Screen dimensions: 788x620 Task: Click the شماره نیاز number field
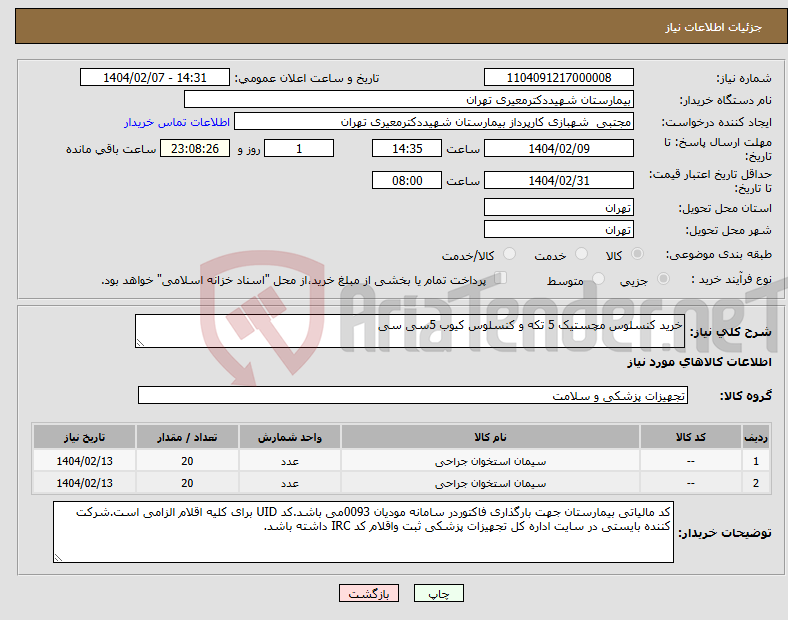coord(559,78)
